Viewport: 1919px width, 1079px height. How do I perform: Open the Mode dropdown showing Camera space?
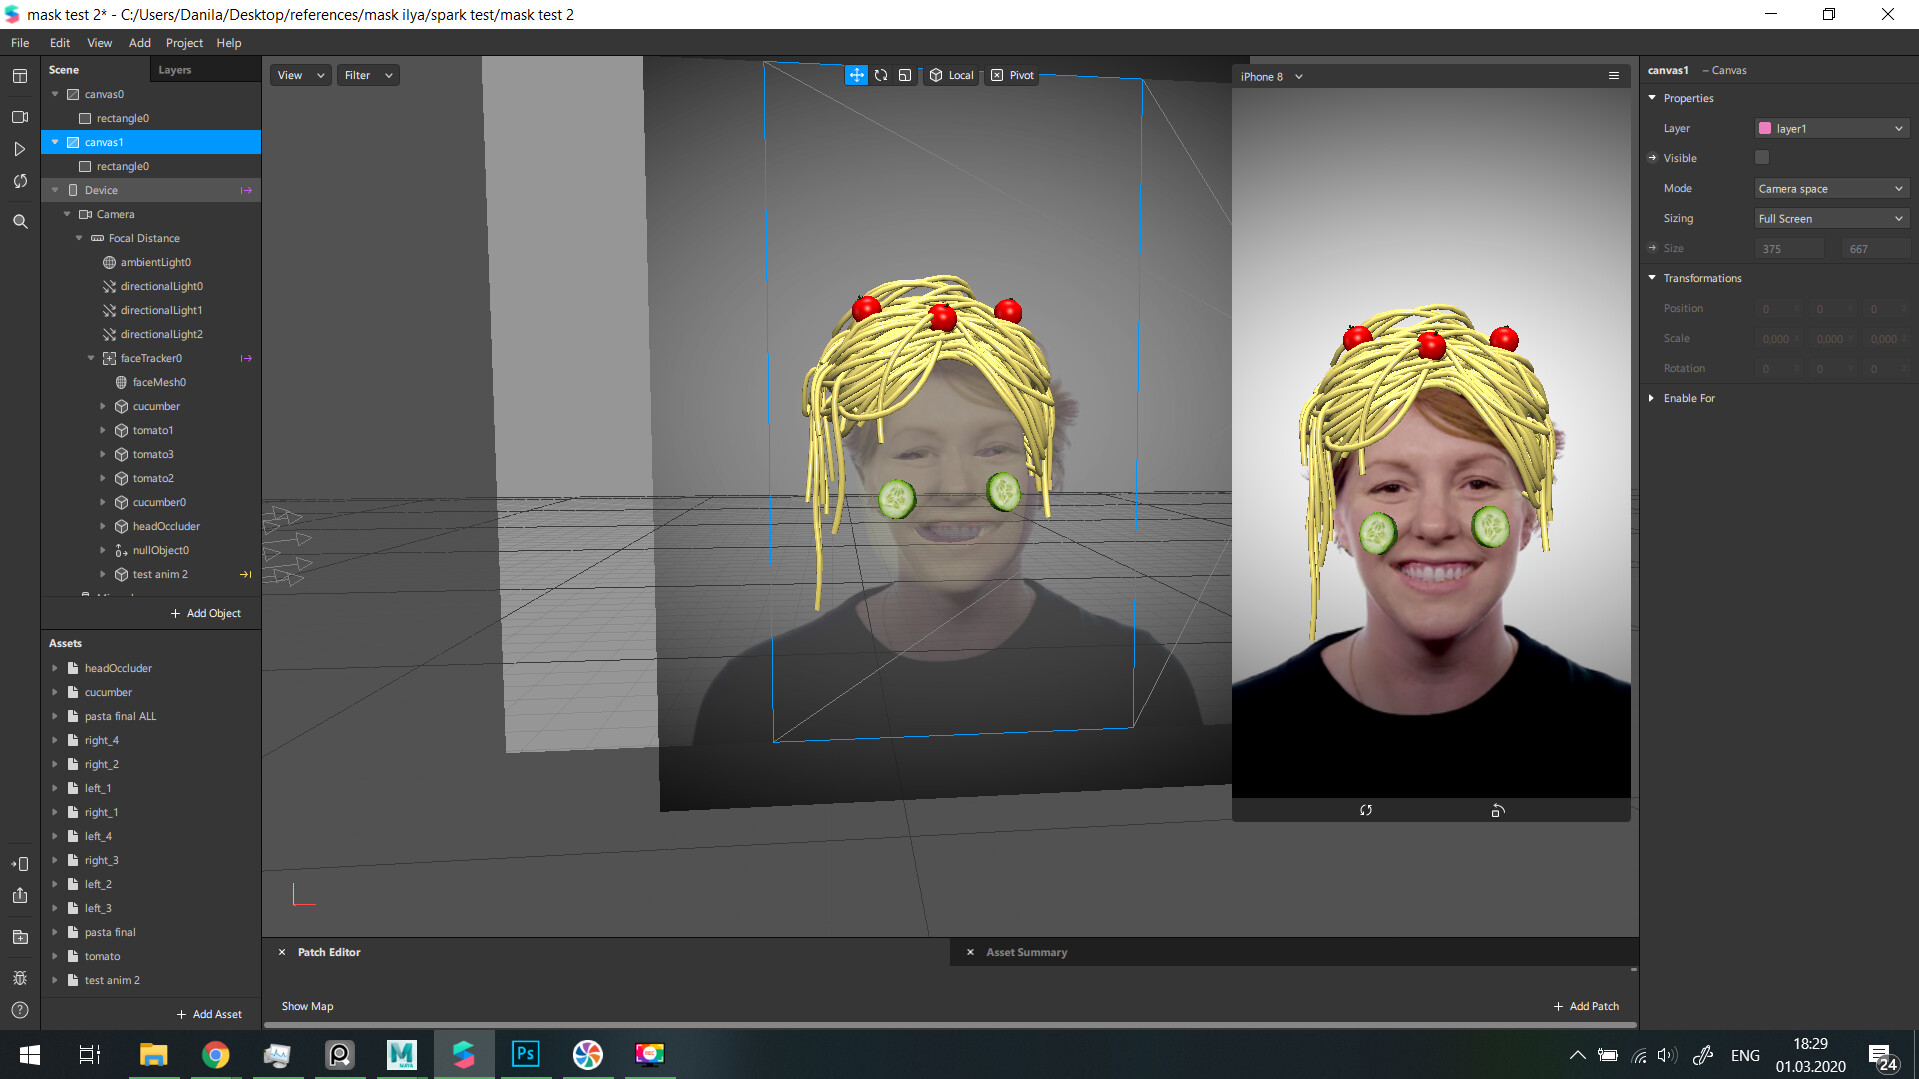click(1832, 188)
